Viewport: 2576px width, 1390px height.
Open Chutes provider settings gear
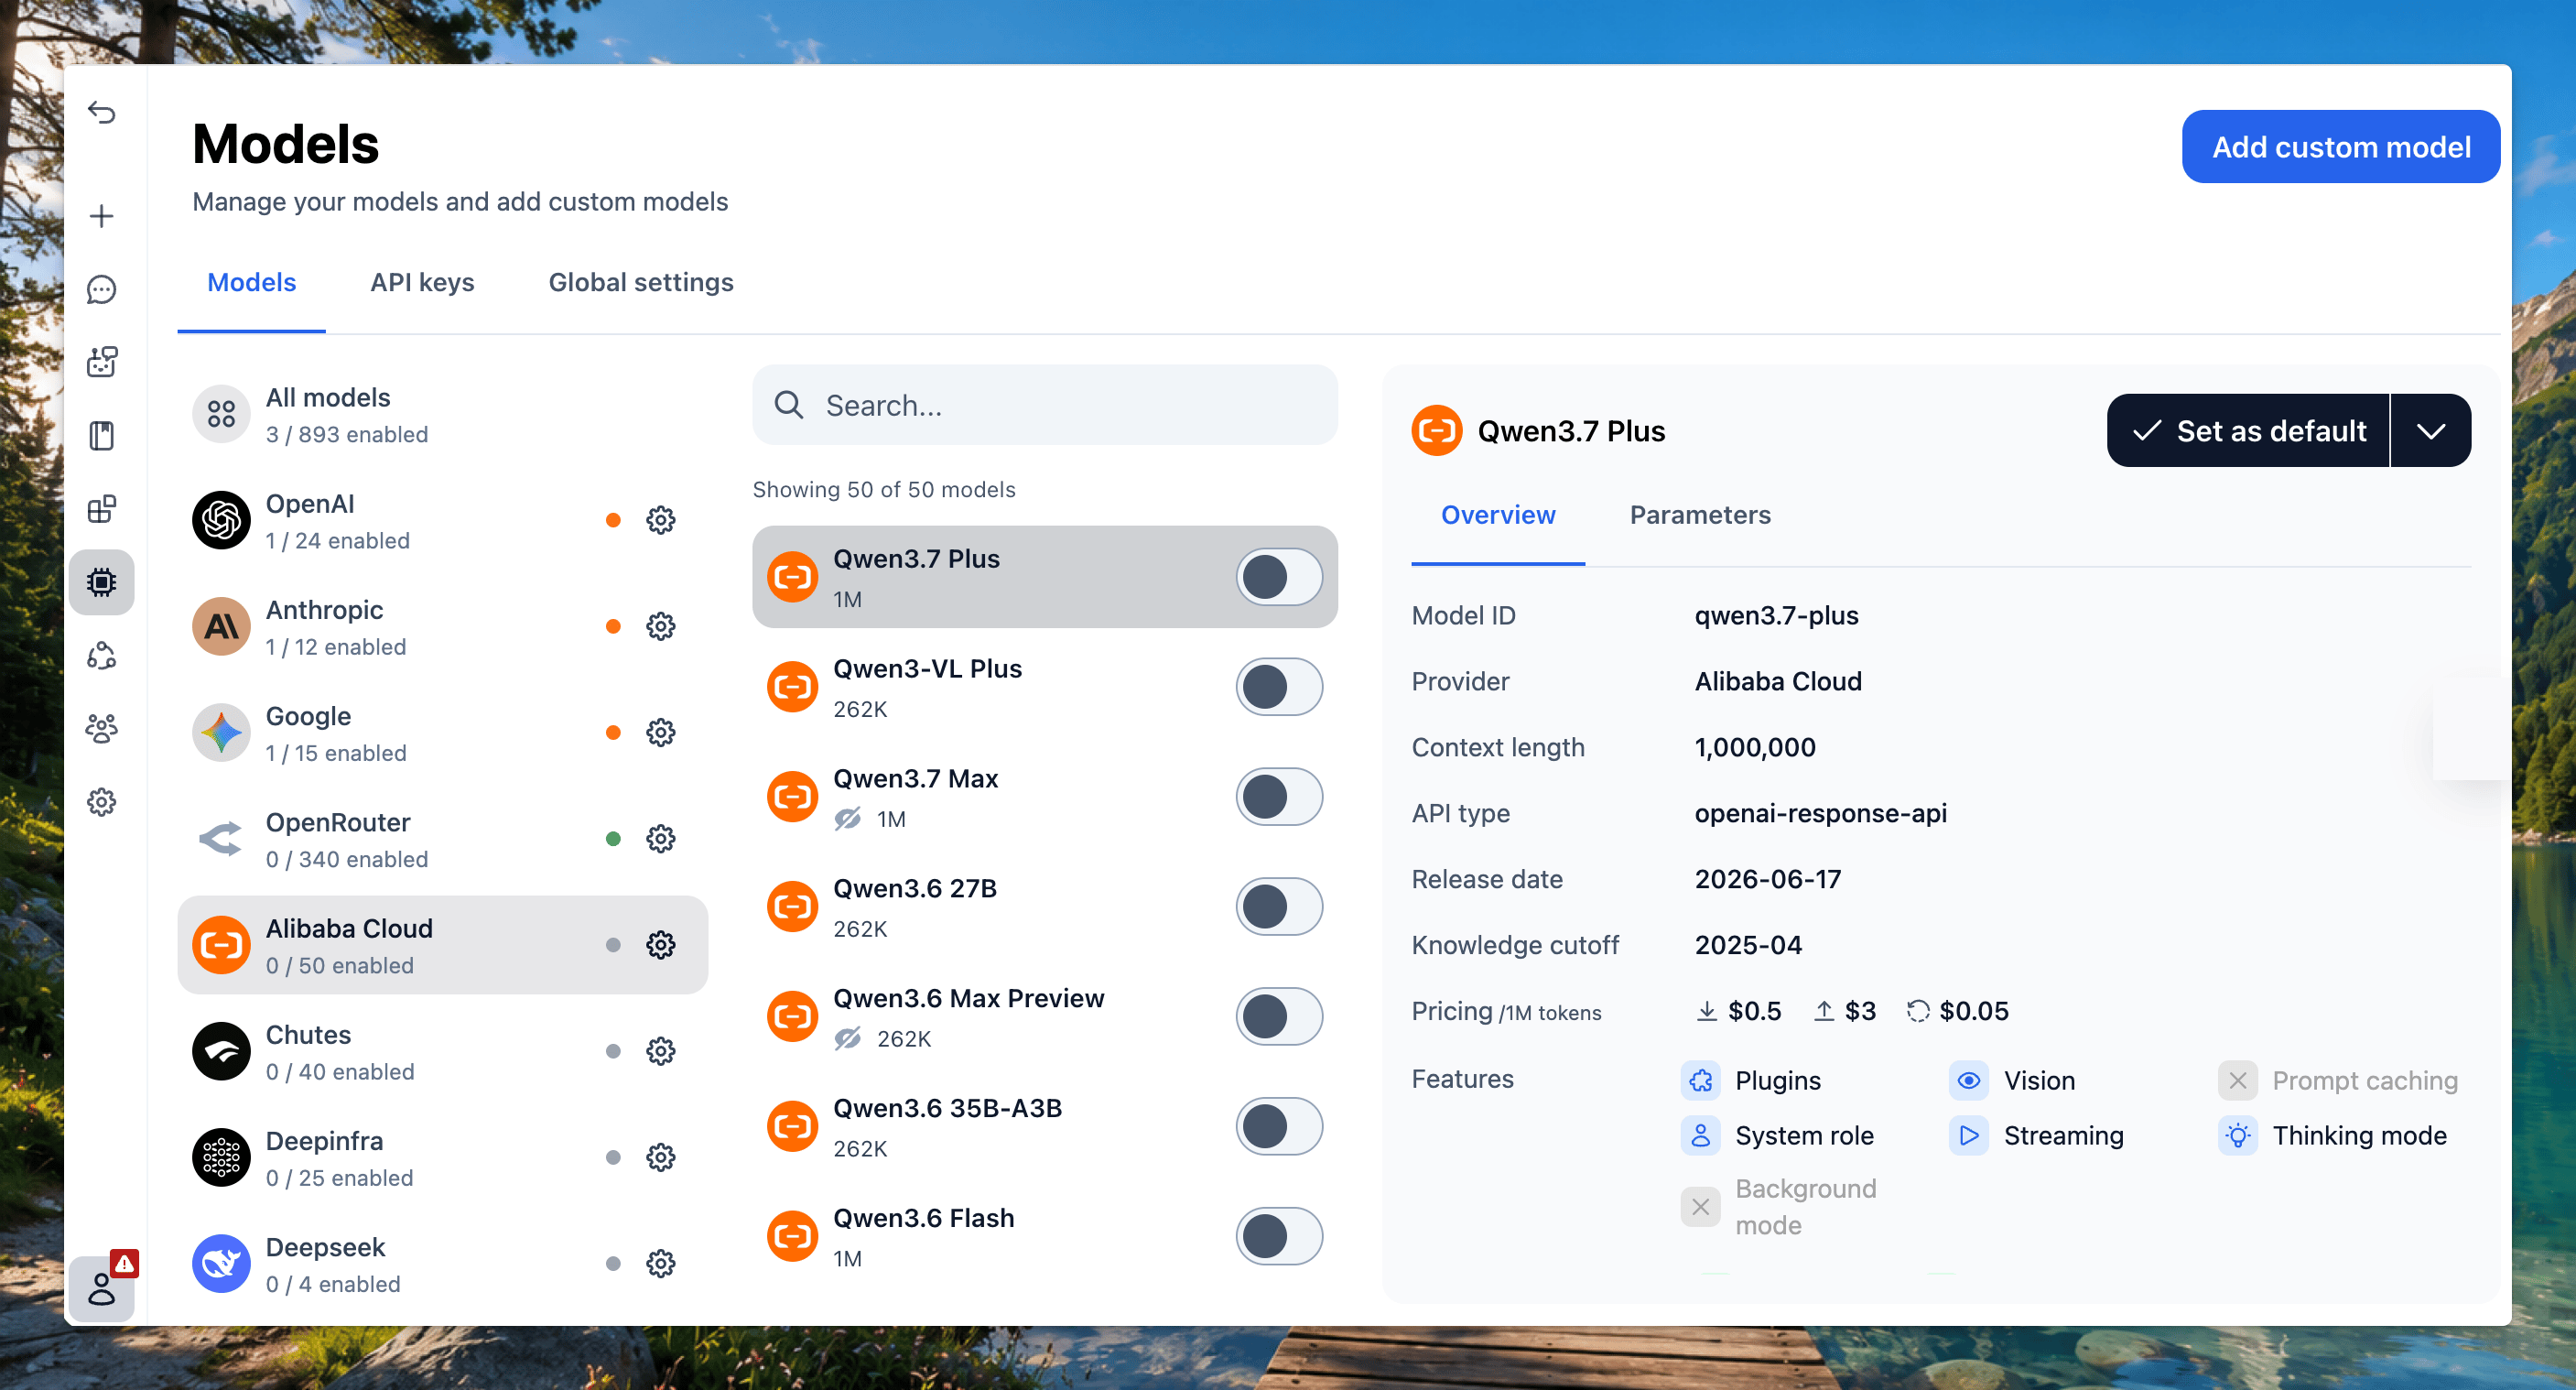click(x=660, y=1050)
